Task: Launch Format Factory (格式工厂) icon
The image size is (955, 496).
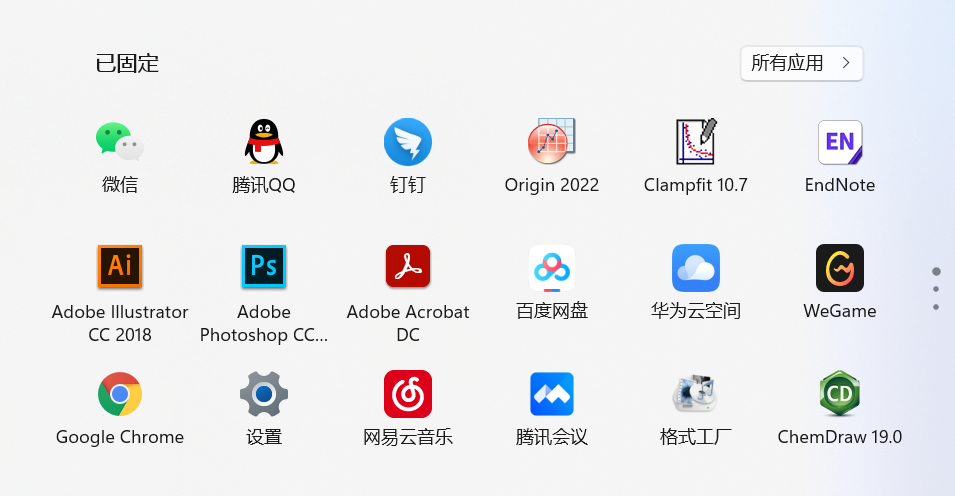Action: tap(696, 394)
